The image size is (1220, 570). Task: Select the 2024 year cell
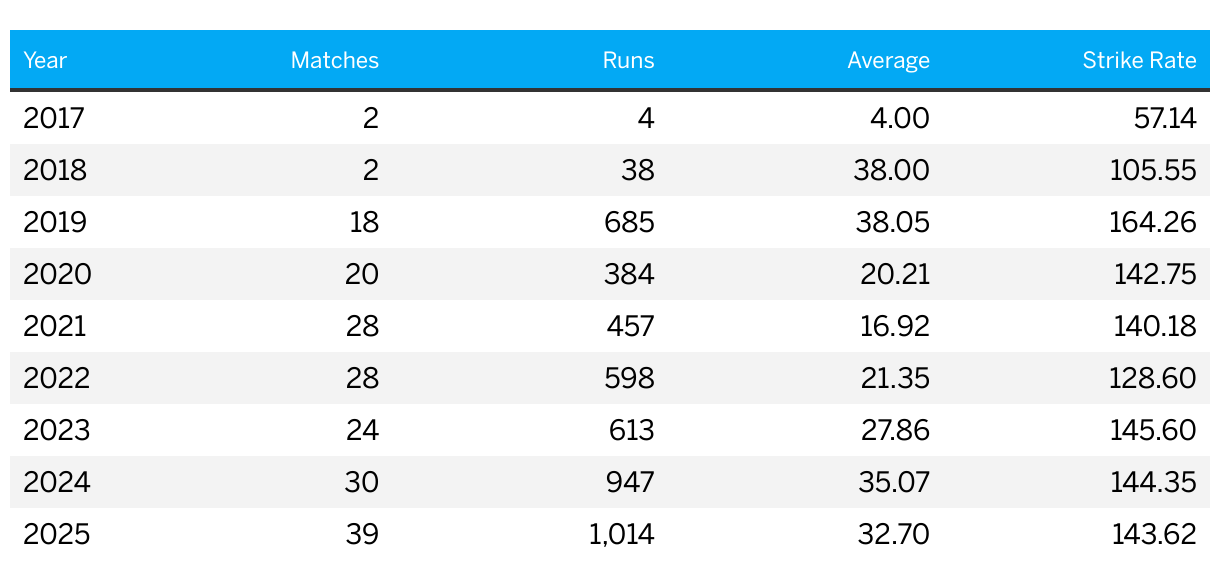pos(57,482)
